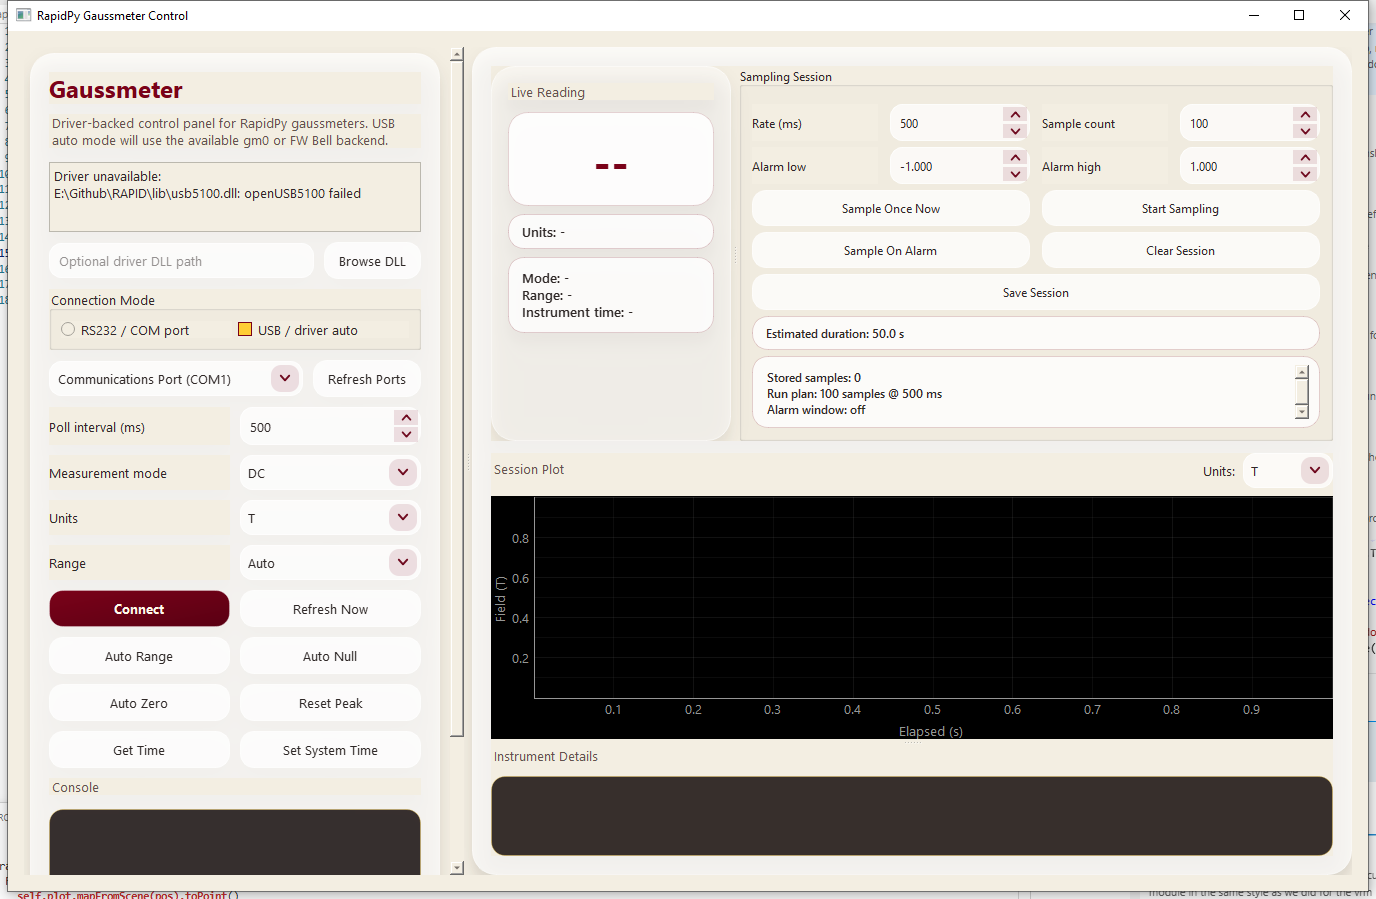Open the Units T dropdown in the left panel
The height and width of the screenshot is (899, 1376).
403,517
